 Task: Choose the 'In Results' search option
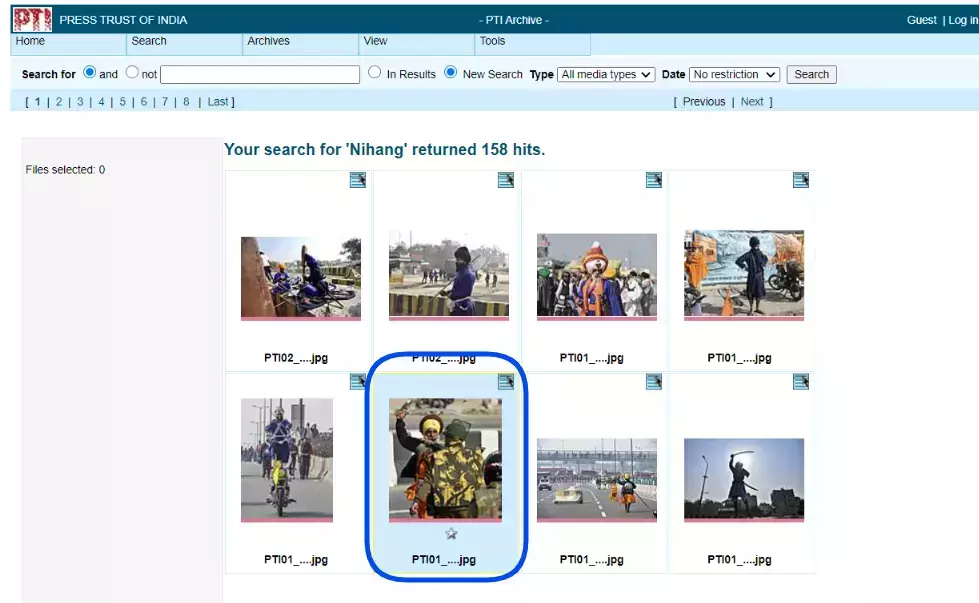(375, 73)
